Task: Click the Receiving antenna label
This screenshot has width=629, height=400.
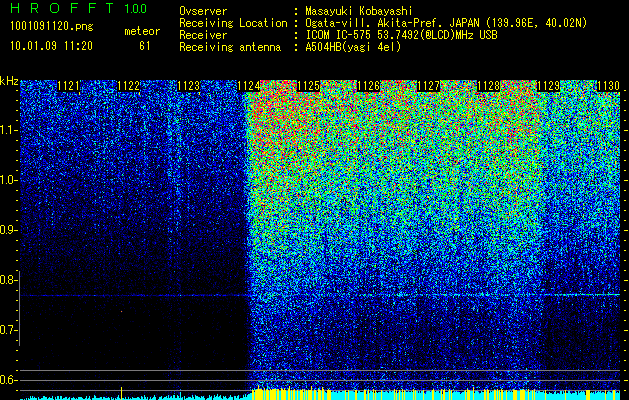Action: pyautogui.click(x=230, y=47)
